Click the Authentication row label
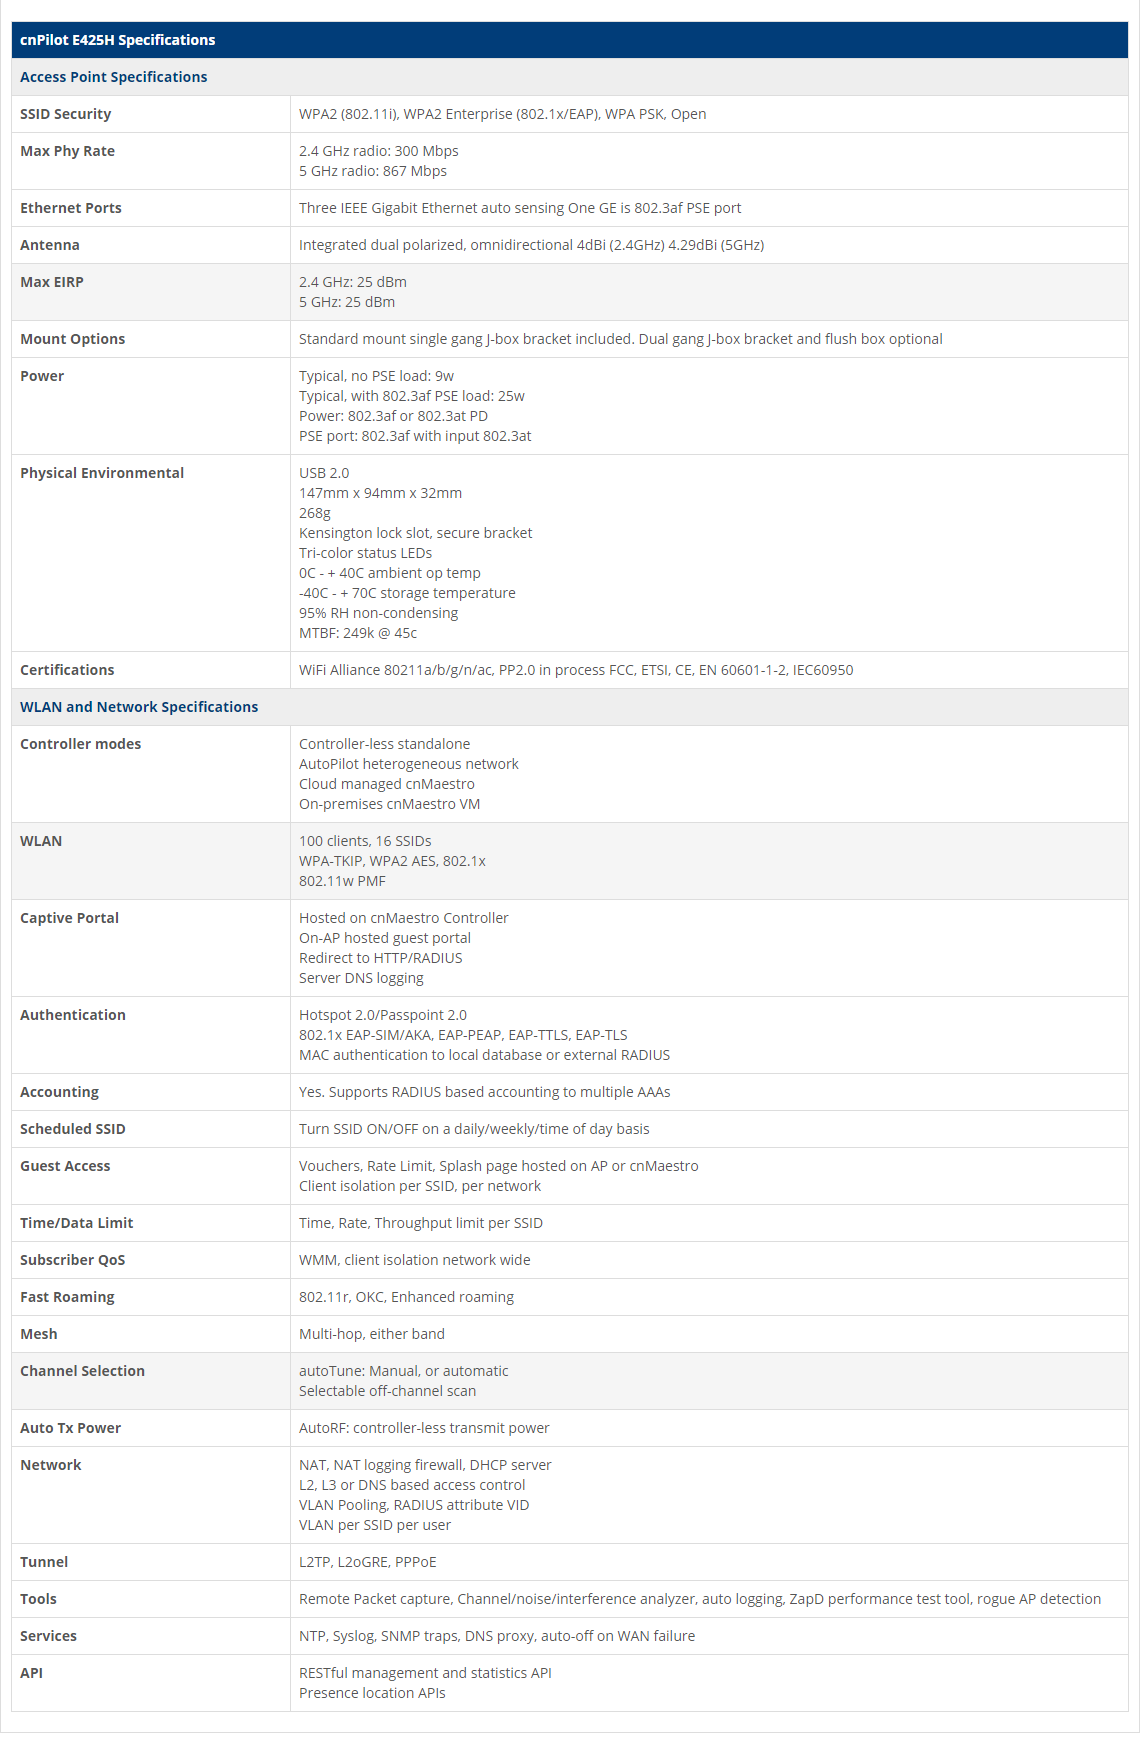The width and height of the screenshot is (1144, 1741). pyautogui.click(x=73, y=1015)
